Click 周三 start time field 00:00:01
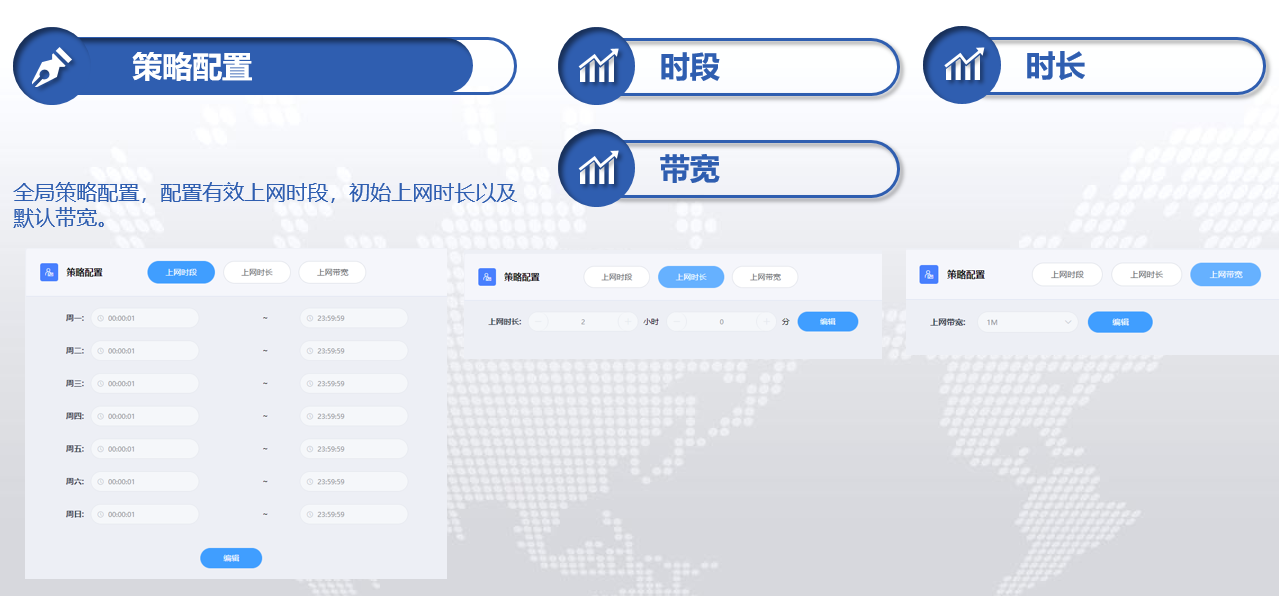Screen dimensions: 1279x596 [145, 384]
